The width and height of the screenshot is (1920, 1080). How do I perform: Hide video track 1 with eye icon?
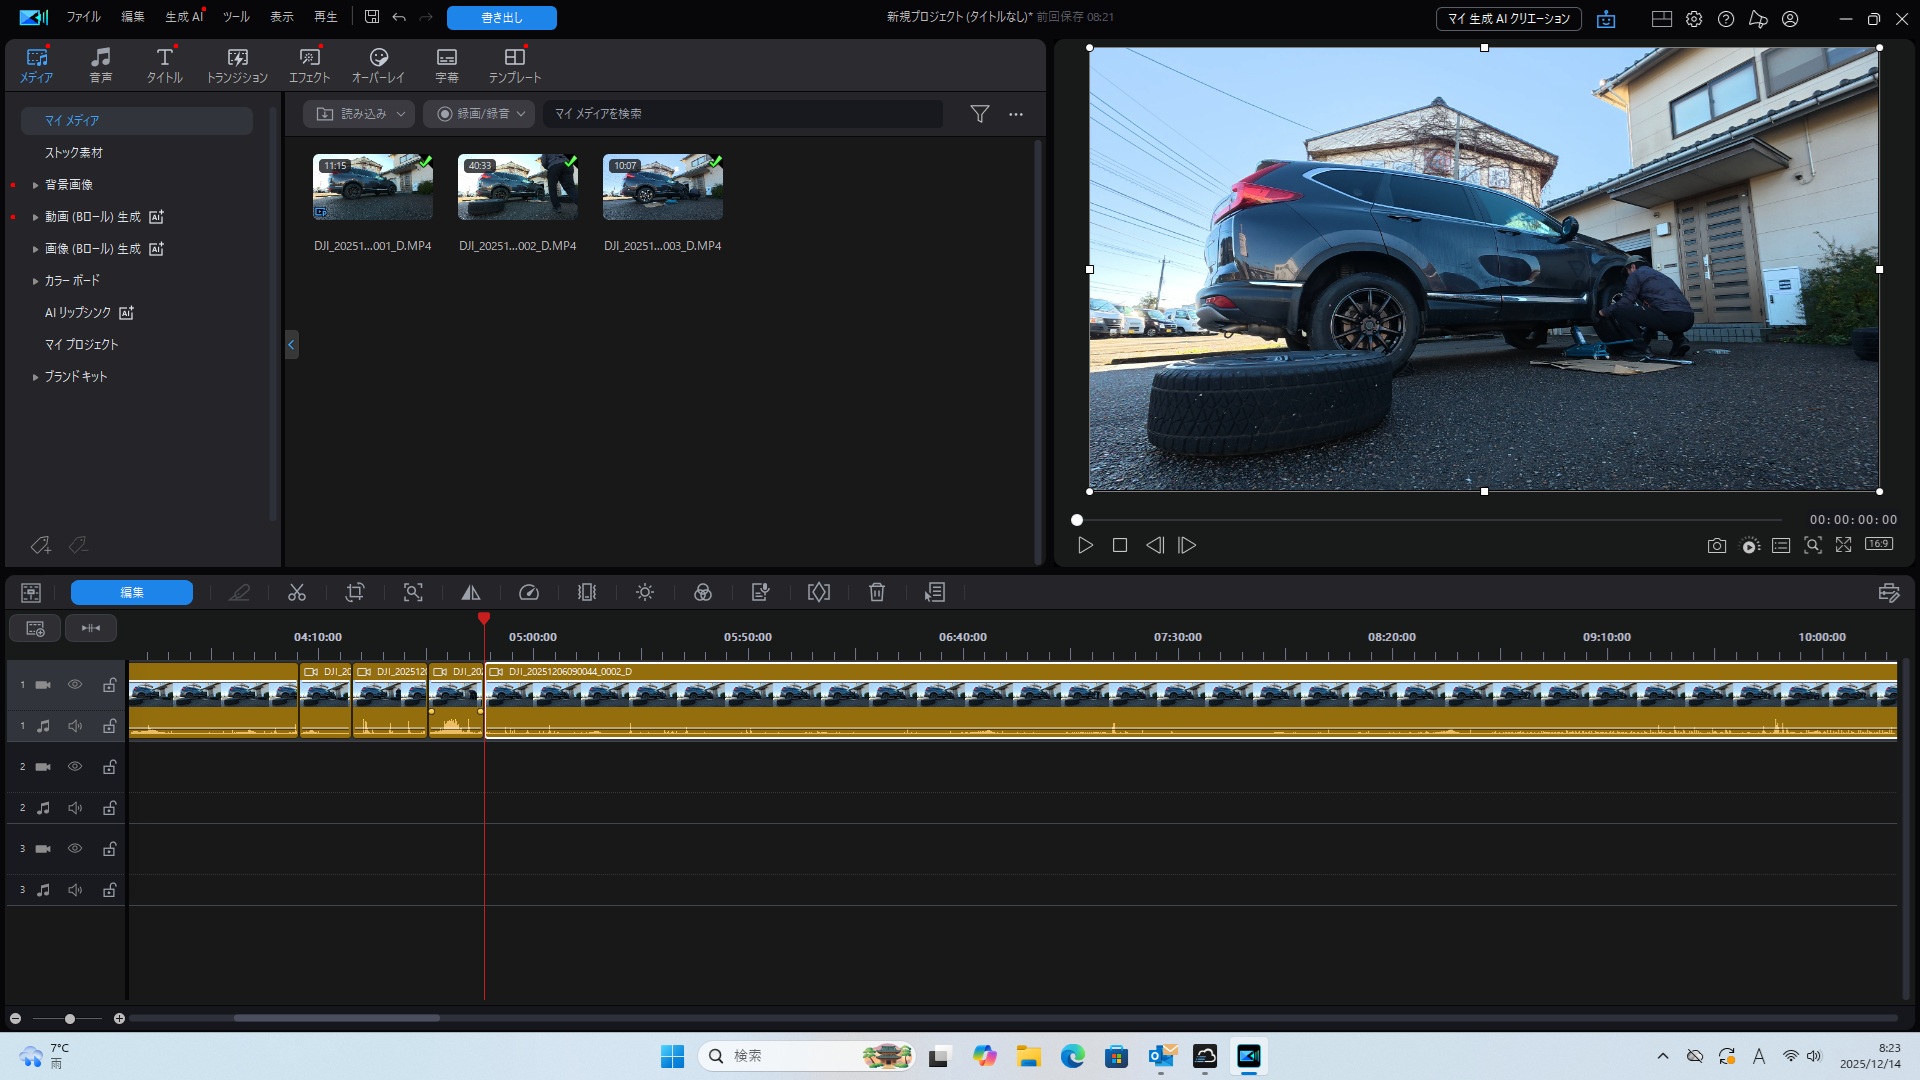pyautogui.click(x=75, y=685)
